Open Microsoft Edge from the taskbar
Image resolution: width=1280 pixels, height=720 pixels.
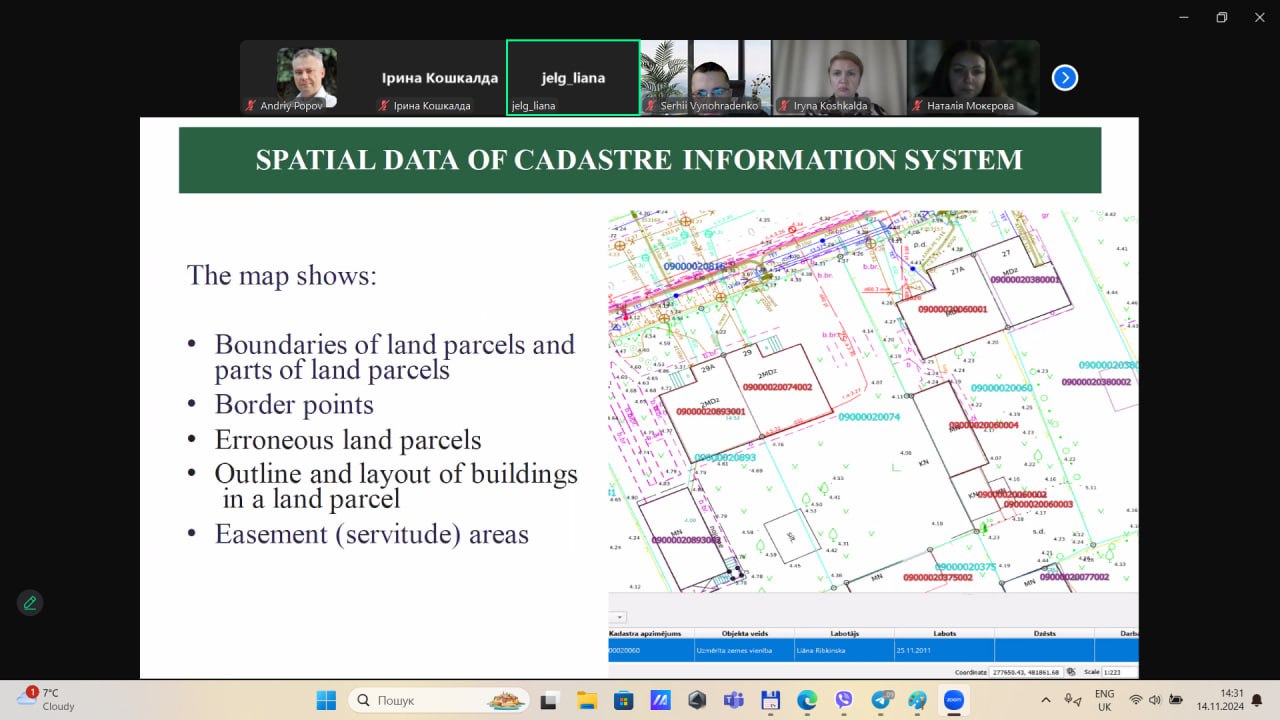point(807,700)
